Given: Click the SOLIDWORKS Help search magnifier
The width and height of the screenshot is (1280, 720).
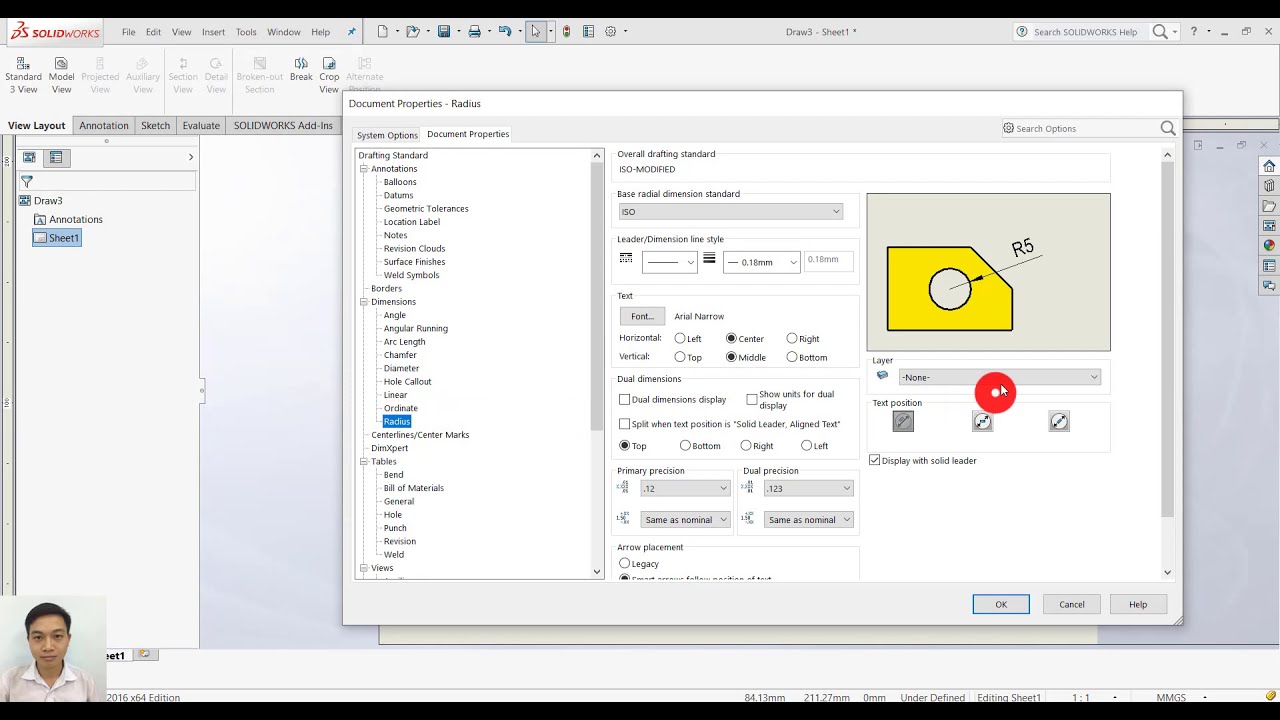Looking at the screenshot, I should tap(1160, 32).
